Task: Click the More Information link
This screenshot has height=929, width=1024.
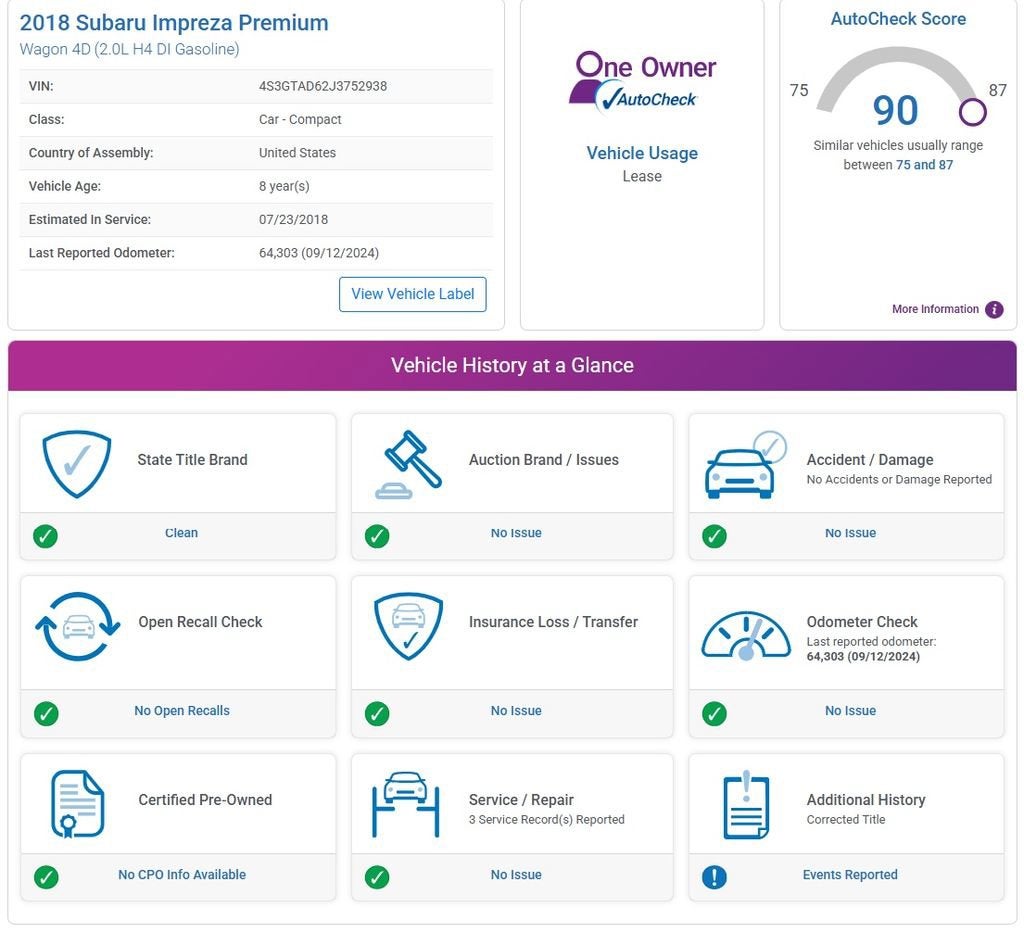Action: click(935, 309)
